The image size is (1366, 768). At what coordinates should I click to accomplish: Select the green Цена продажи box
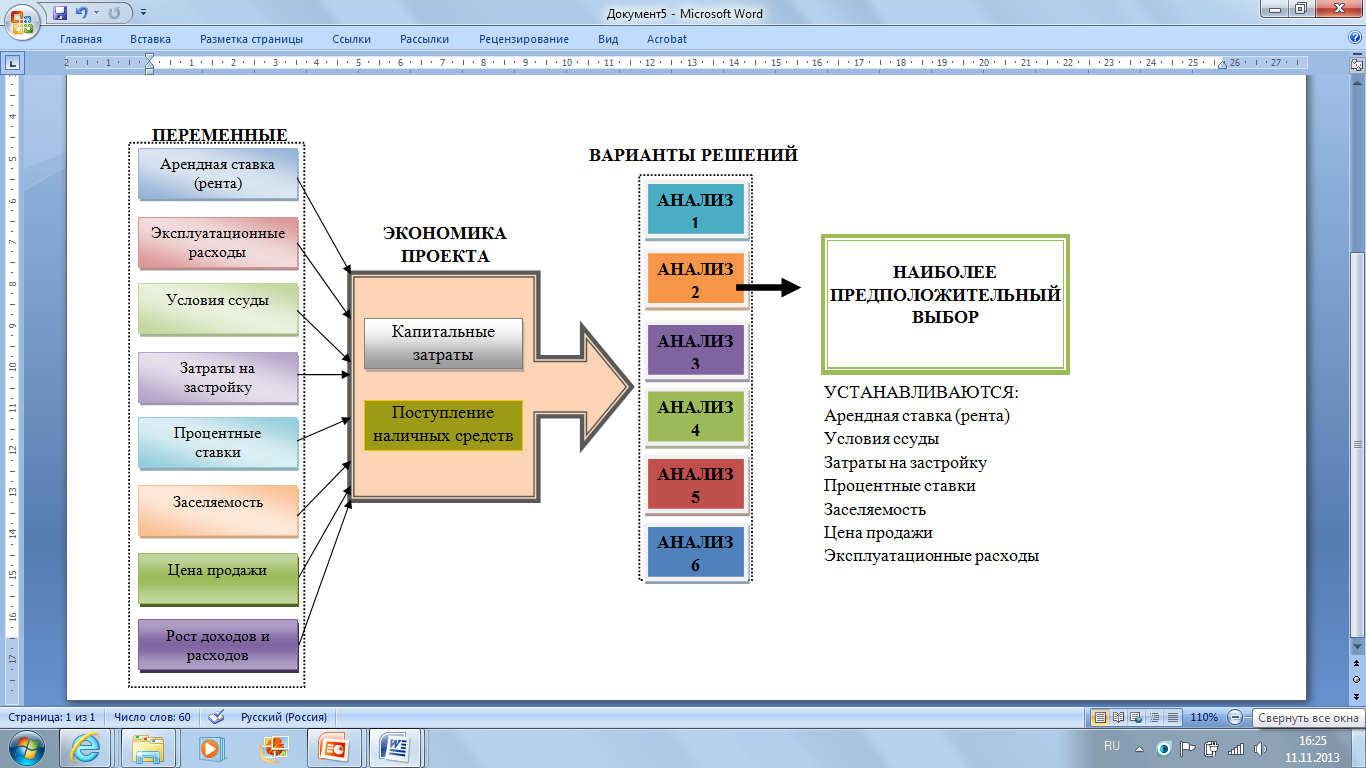(218, 578)
